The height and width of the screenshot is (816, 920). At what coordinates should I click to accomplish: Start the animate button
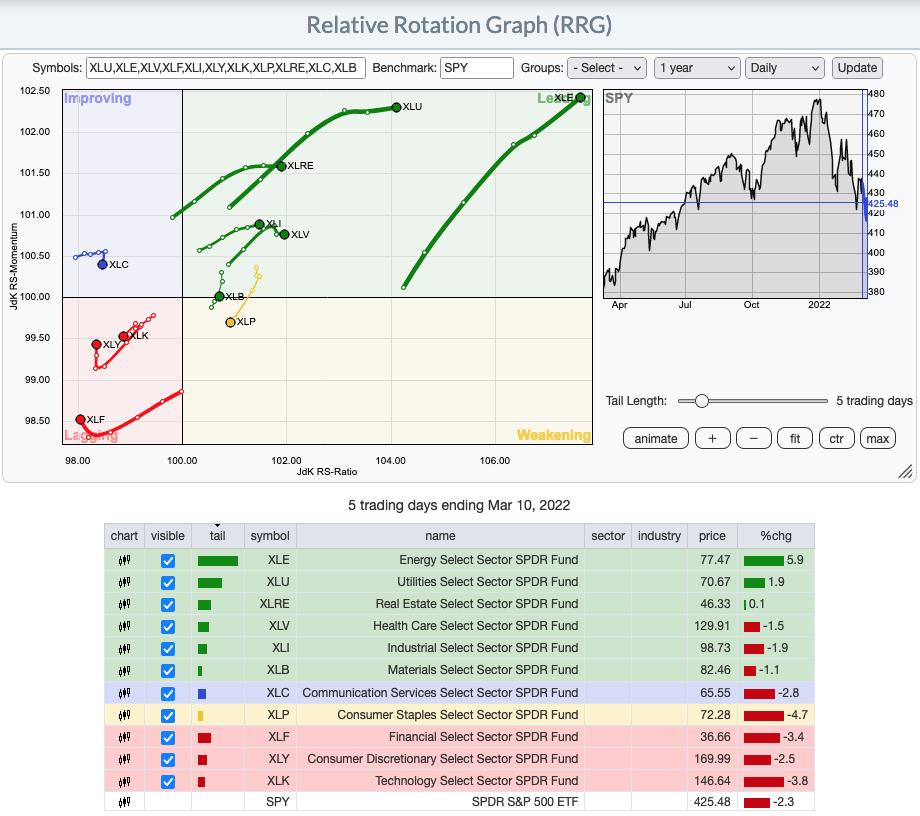pyautogui.click(x=655, y=439)
